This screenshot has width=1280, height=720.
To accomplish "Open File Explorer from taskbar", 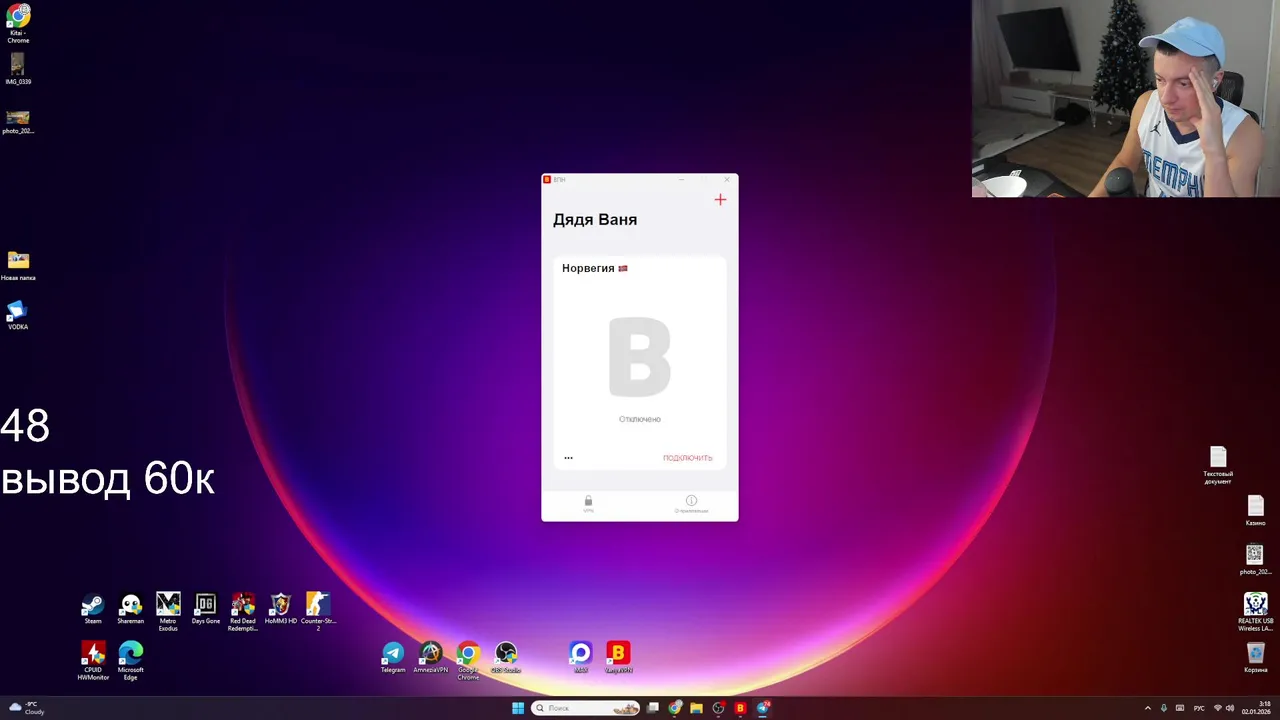I will tap(696, 708).
